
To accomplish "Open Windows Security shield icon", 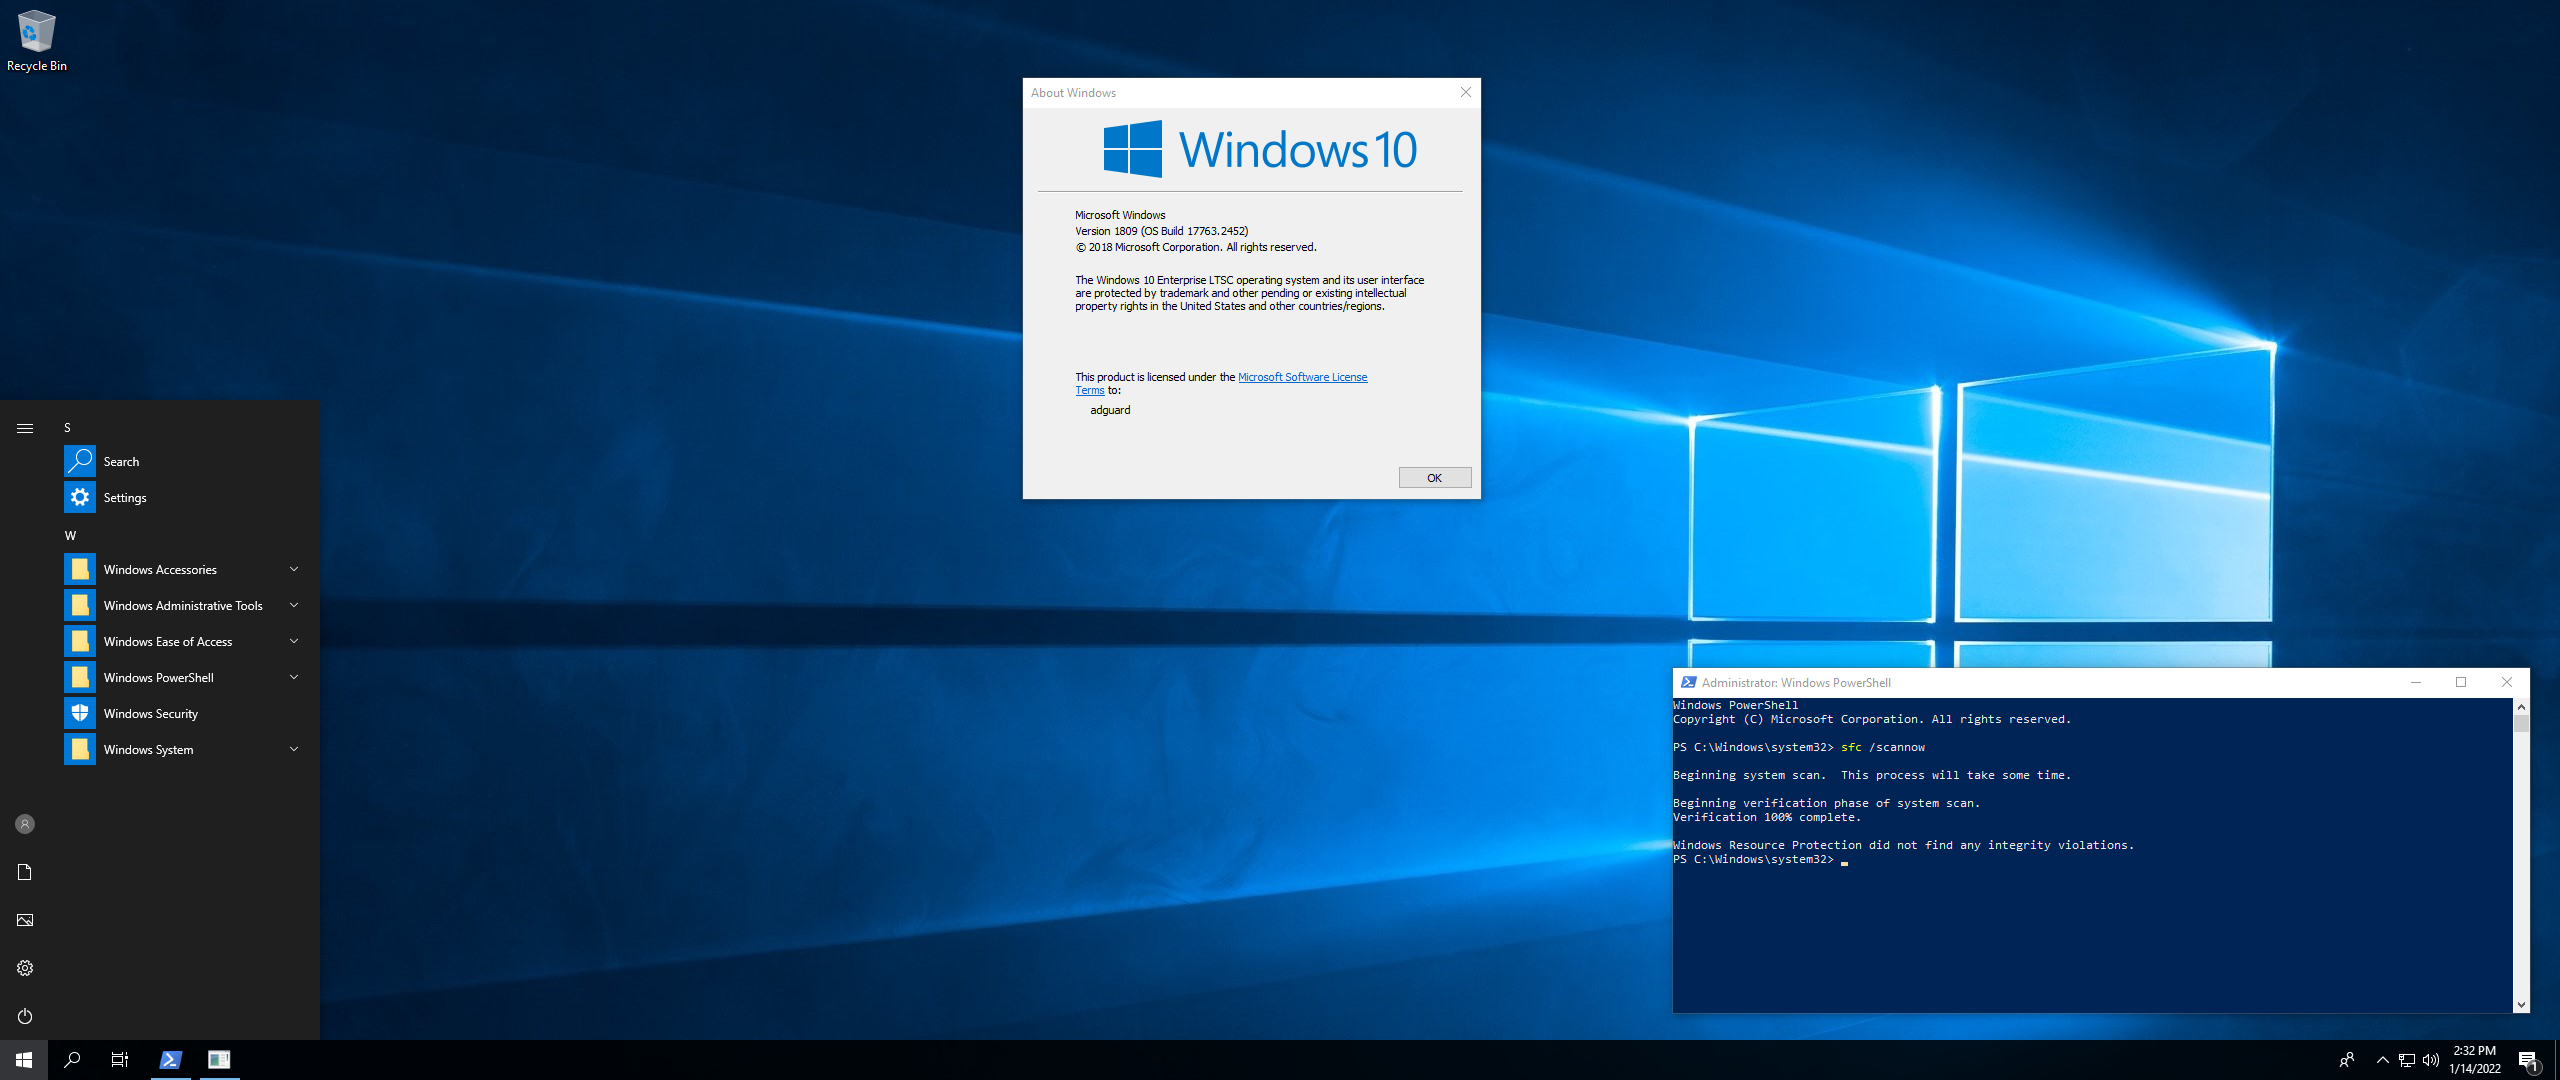I will click(80, 713).
